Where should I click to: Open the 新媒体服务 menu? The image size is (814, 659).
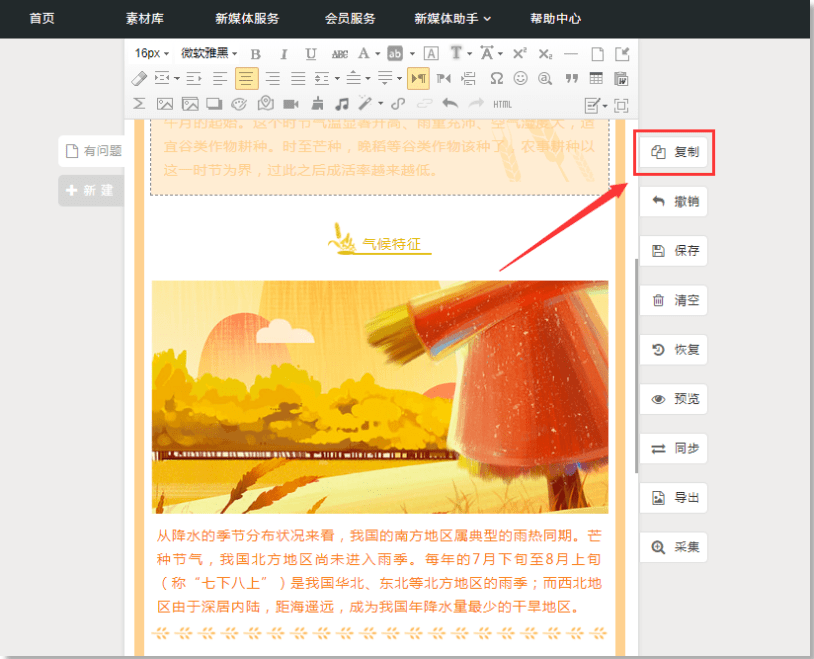click(247, 19)
